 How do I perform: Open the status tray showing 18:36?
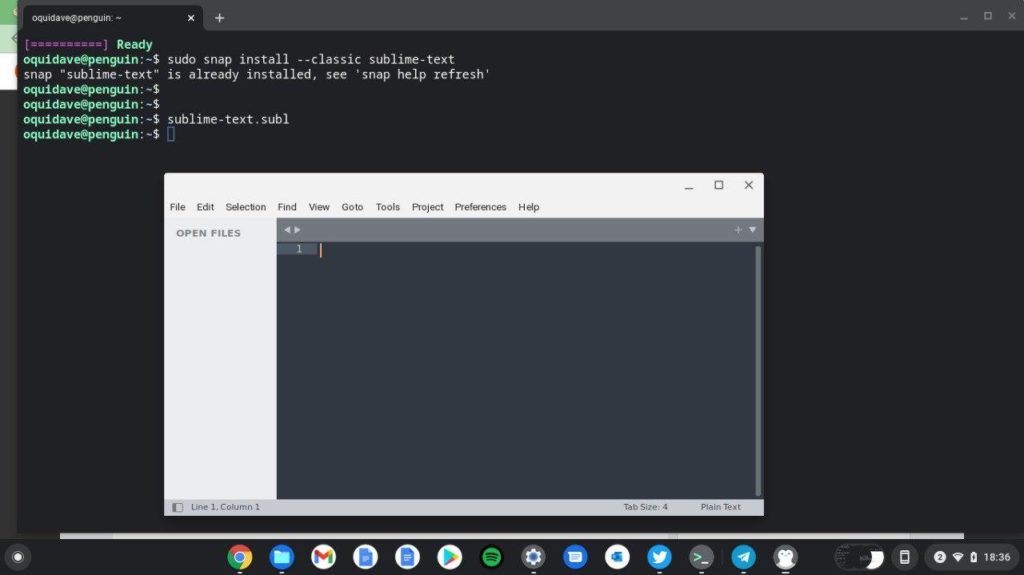pyautogui.click(x=972, y=557)
